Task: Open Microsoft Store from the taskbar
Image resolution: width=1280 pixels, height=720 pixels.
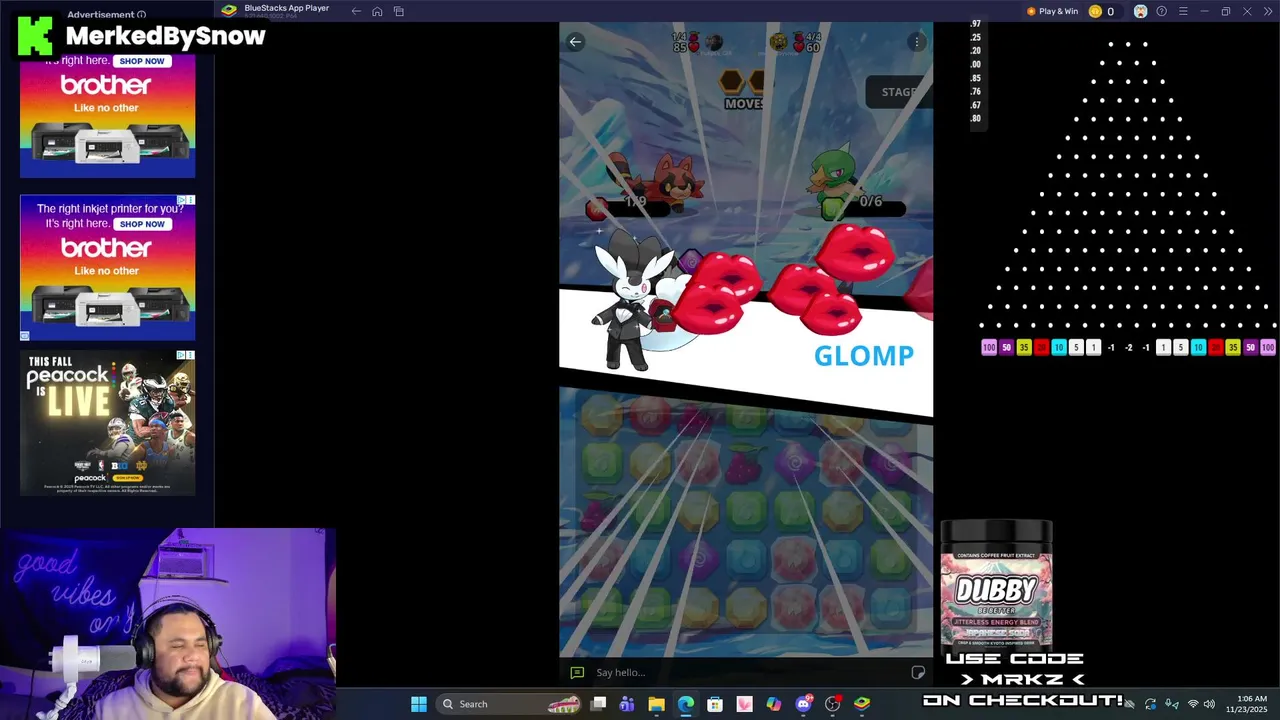Action: pyautogui.click(x=715, y=704)
